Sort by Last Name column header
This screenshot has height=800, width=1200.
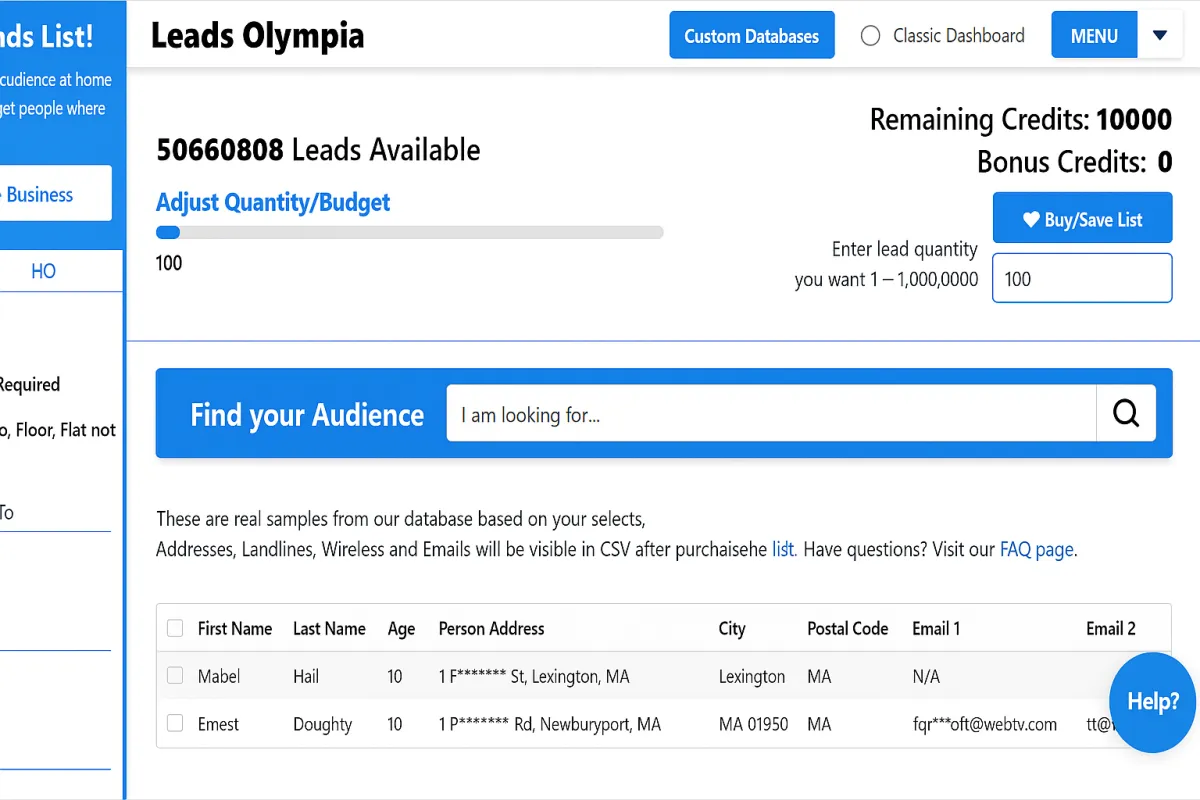pyautogui.click(x=329, y=629)
